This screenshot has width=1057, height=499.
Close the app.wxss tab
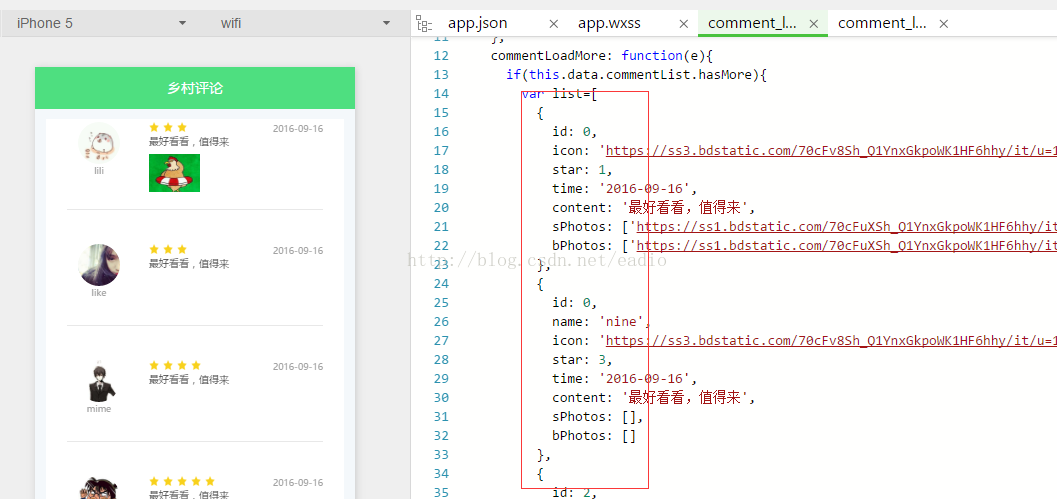(684, 24)
